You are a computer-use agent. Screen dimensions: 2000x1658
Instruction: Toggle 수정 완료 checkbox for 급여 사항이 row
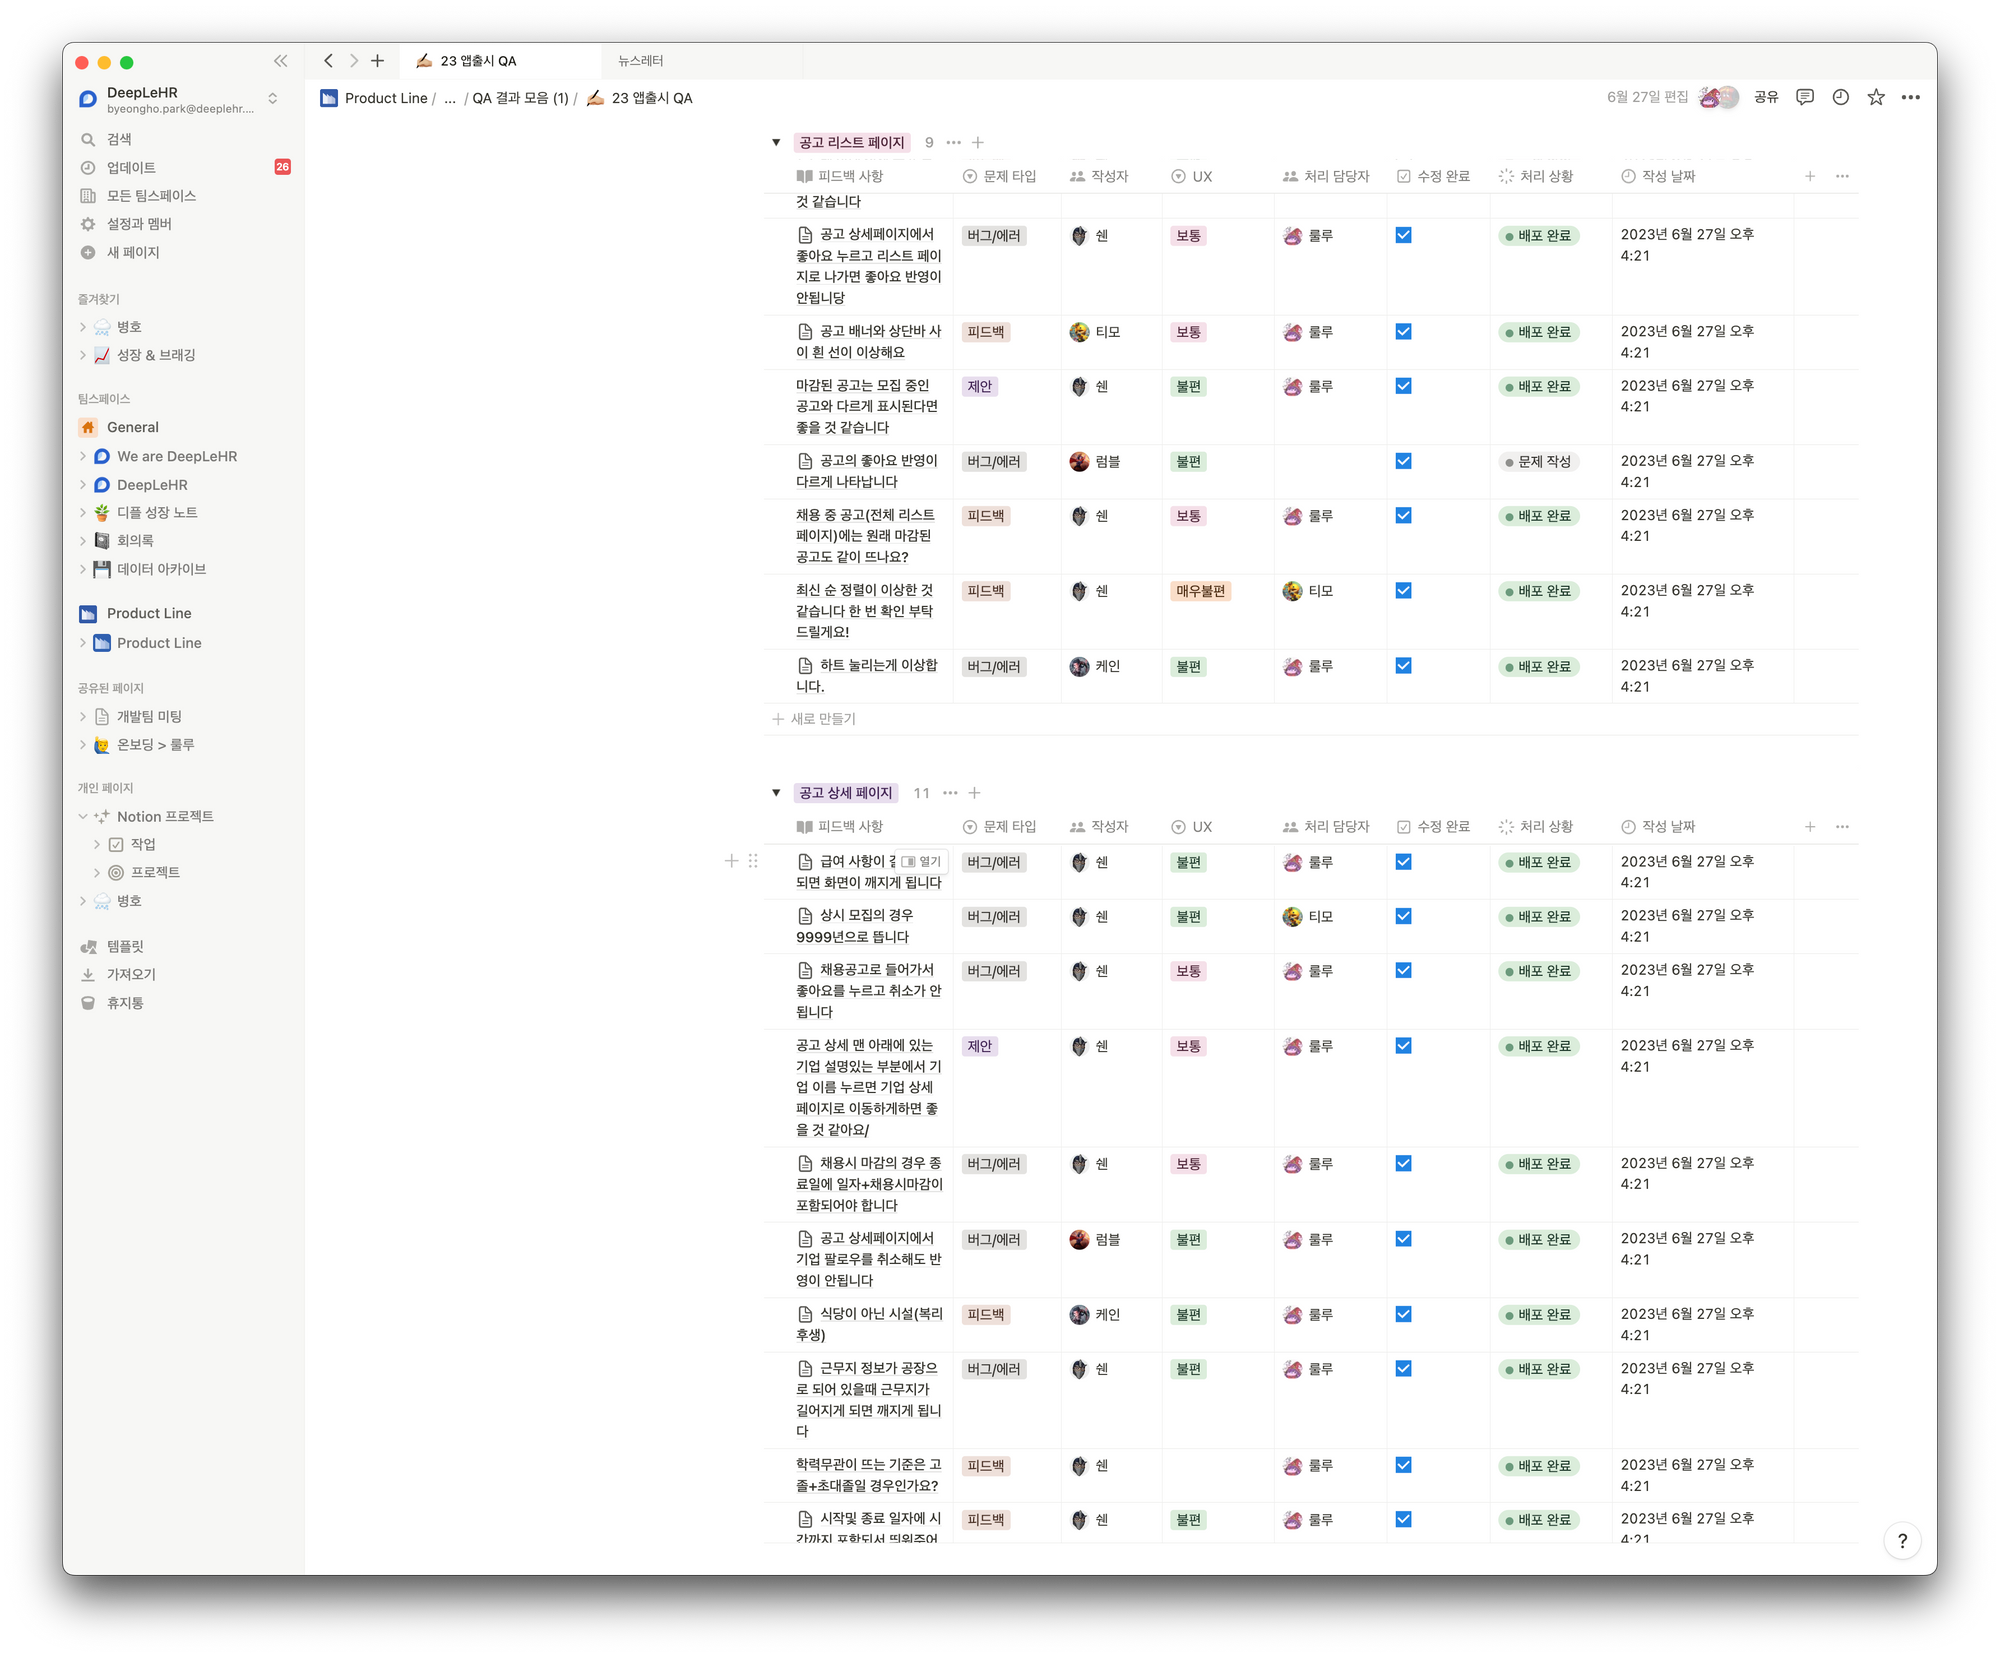pos(1403,862)
